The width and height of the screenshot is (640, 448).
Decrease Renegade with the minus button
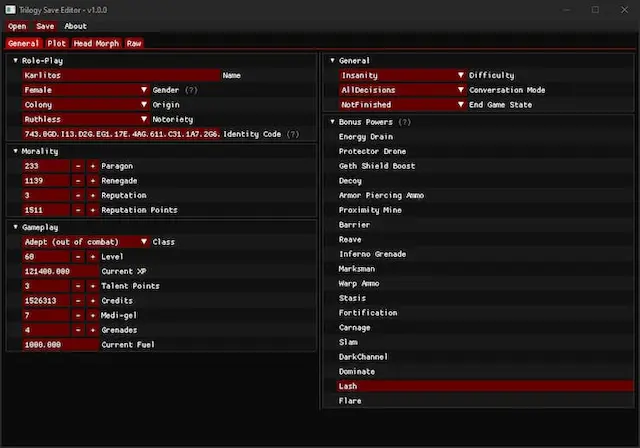coord(78,180)
